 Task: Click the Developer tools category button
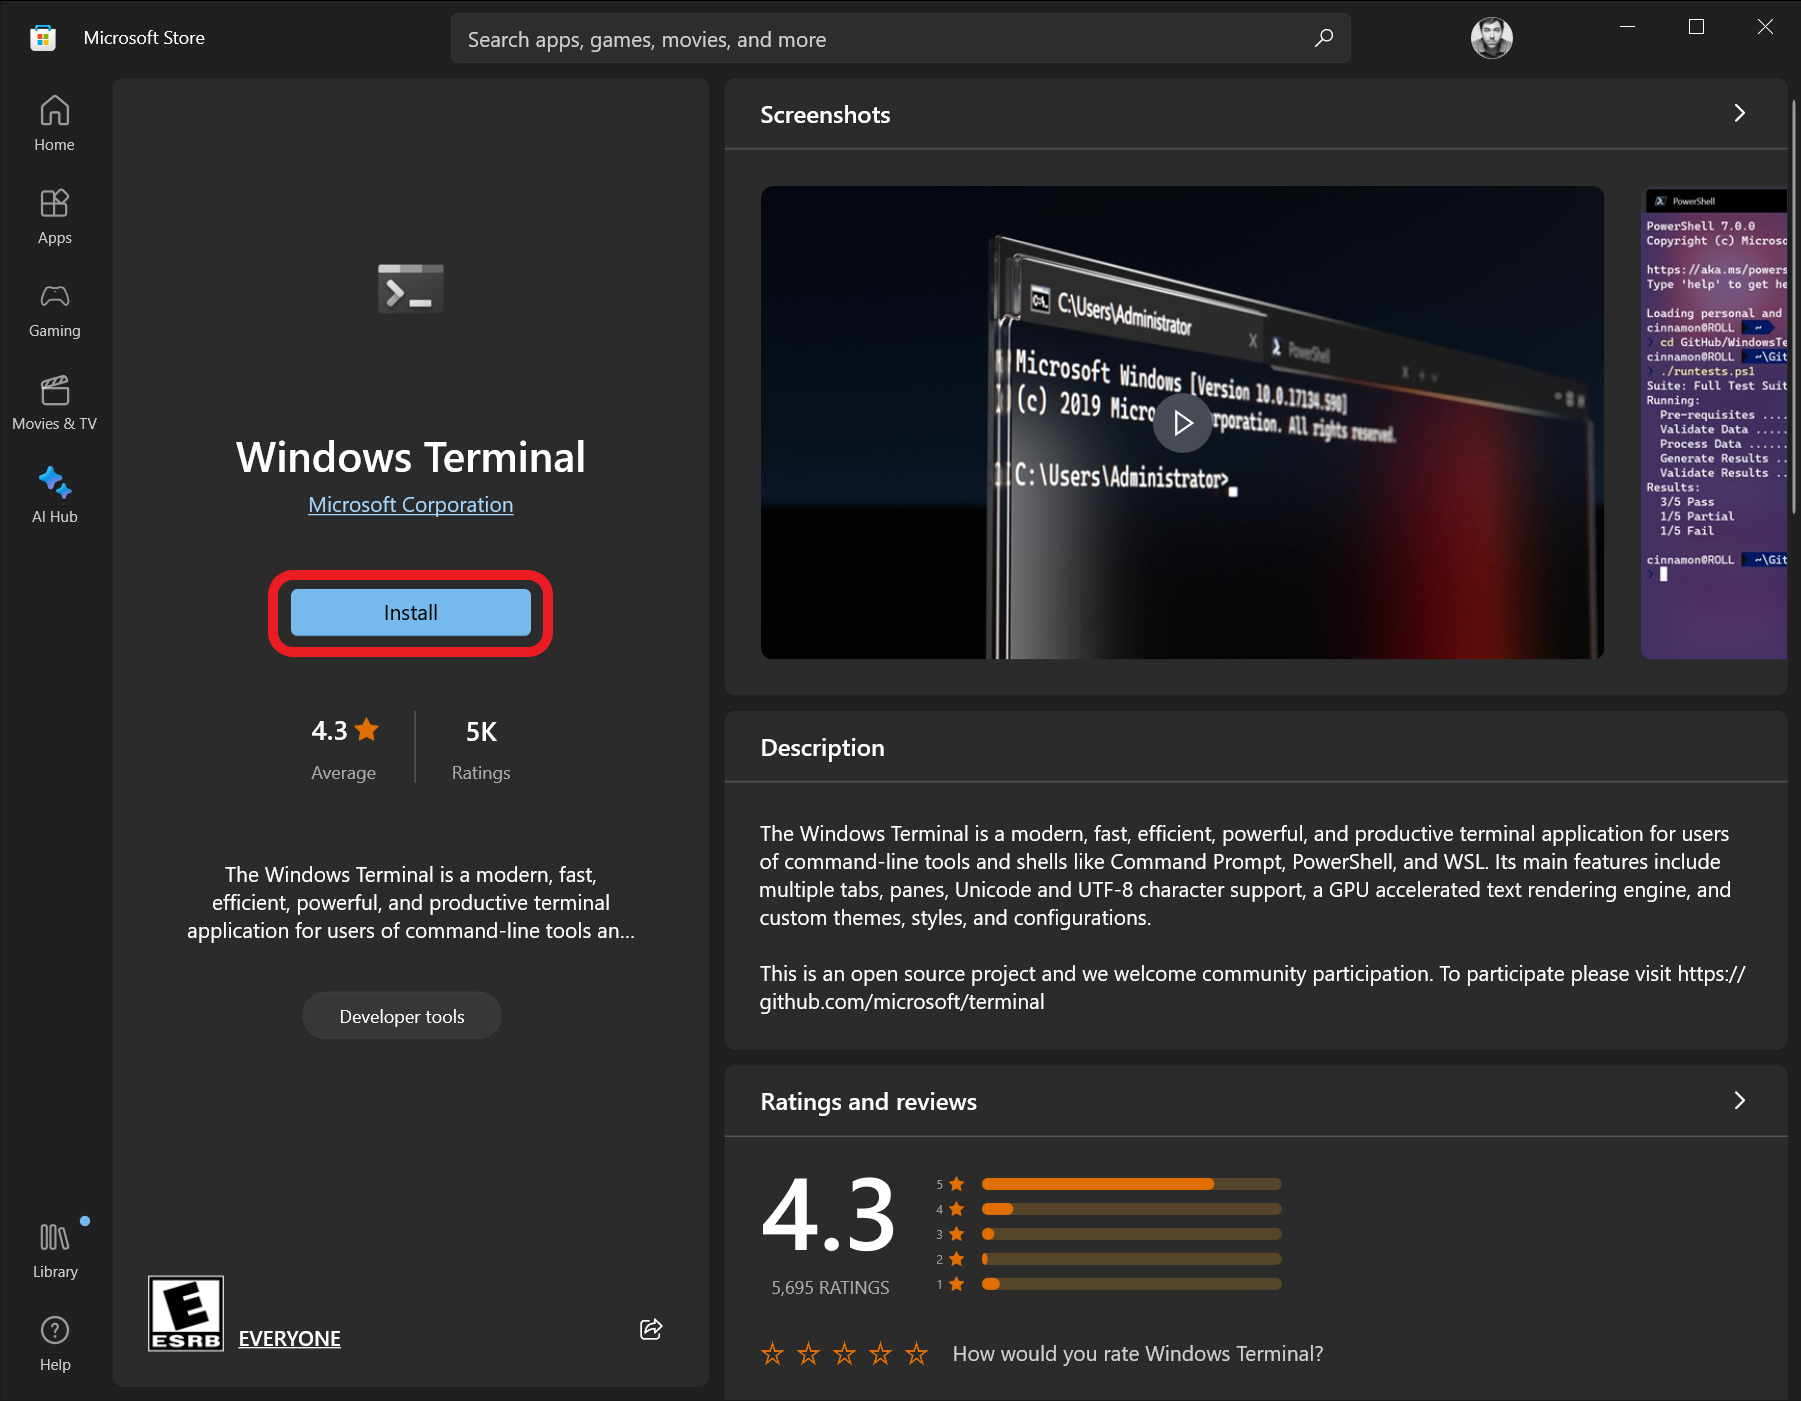pos(401,1015)
